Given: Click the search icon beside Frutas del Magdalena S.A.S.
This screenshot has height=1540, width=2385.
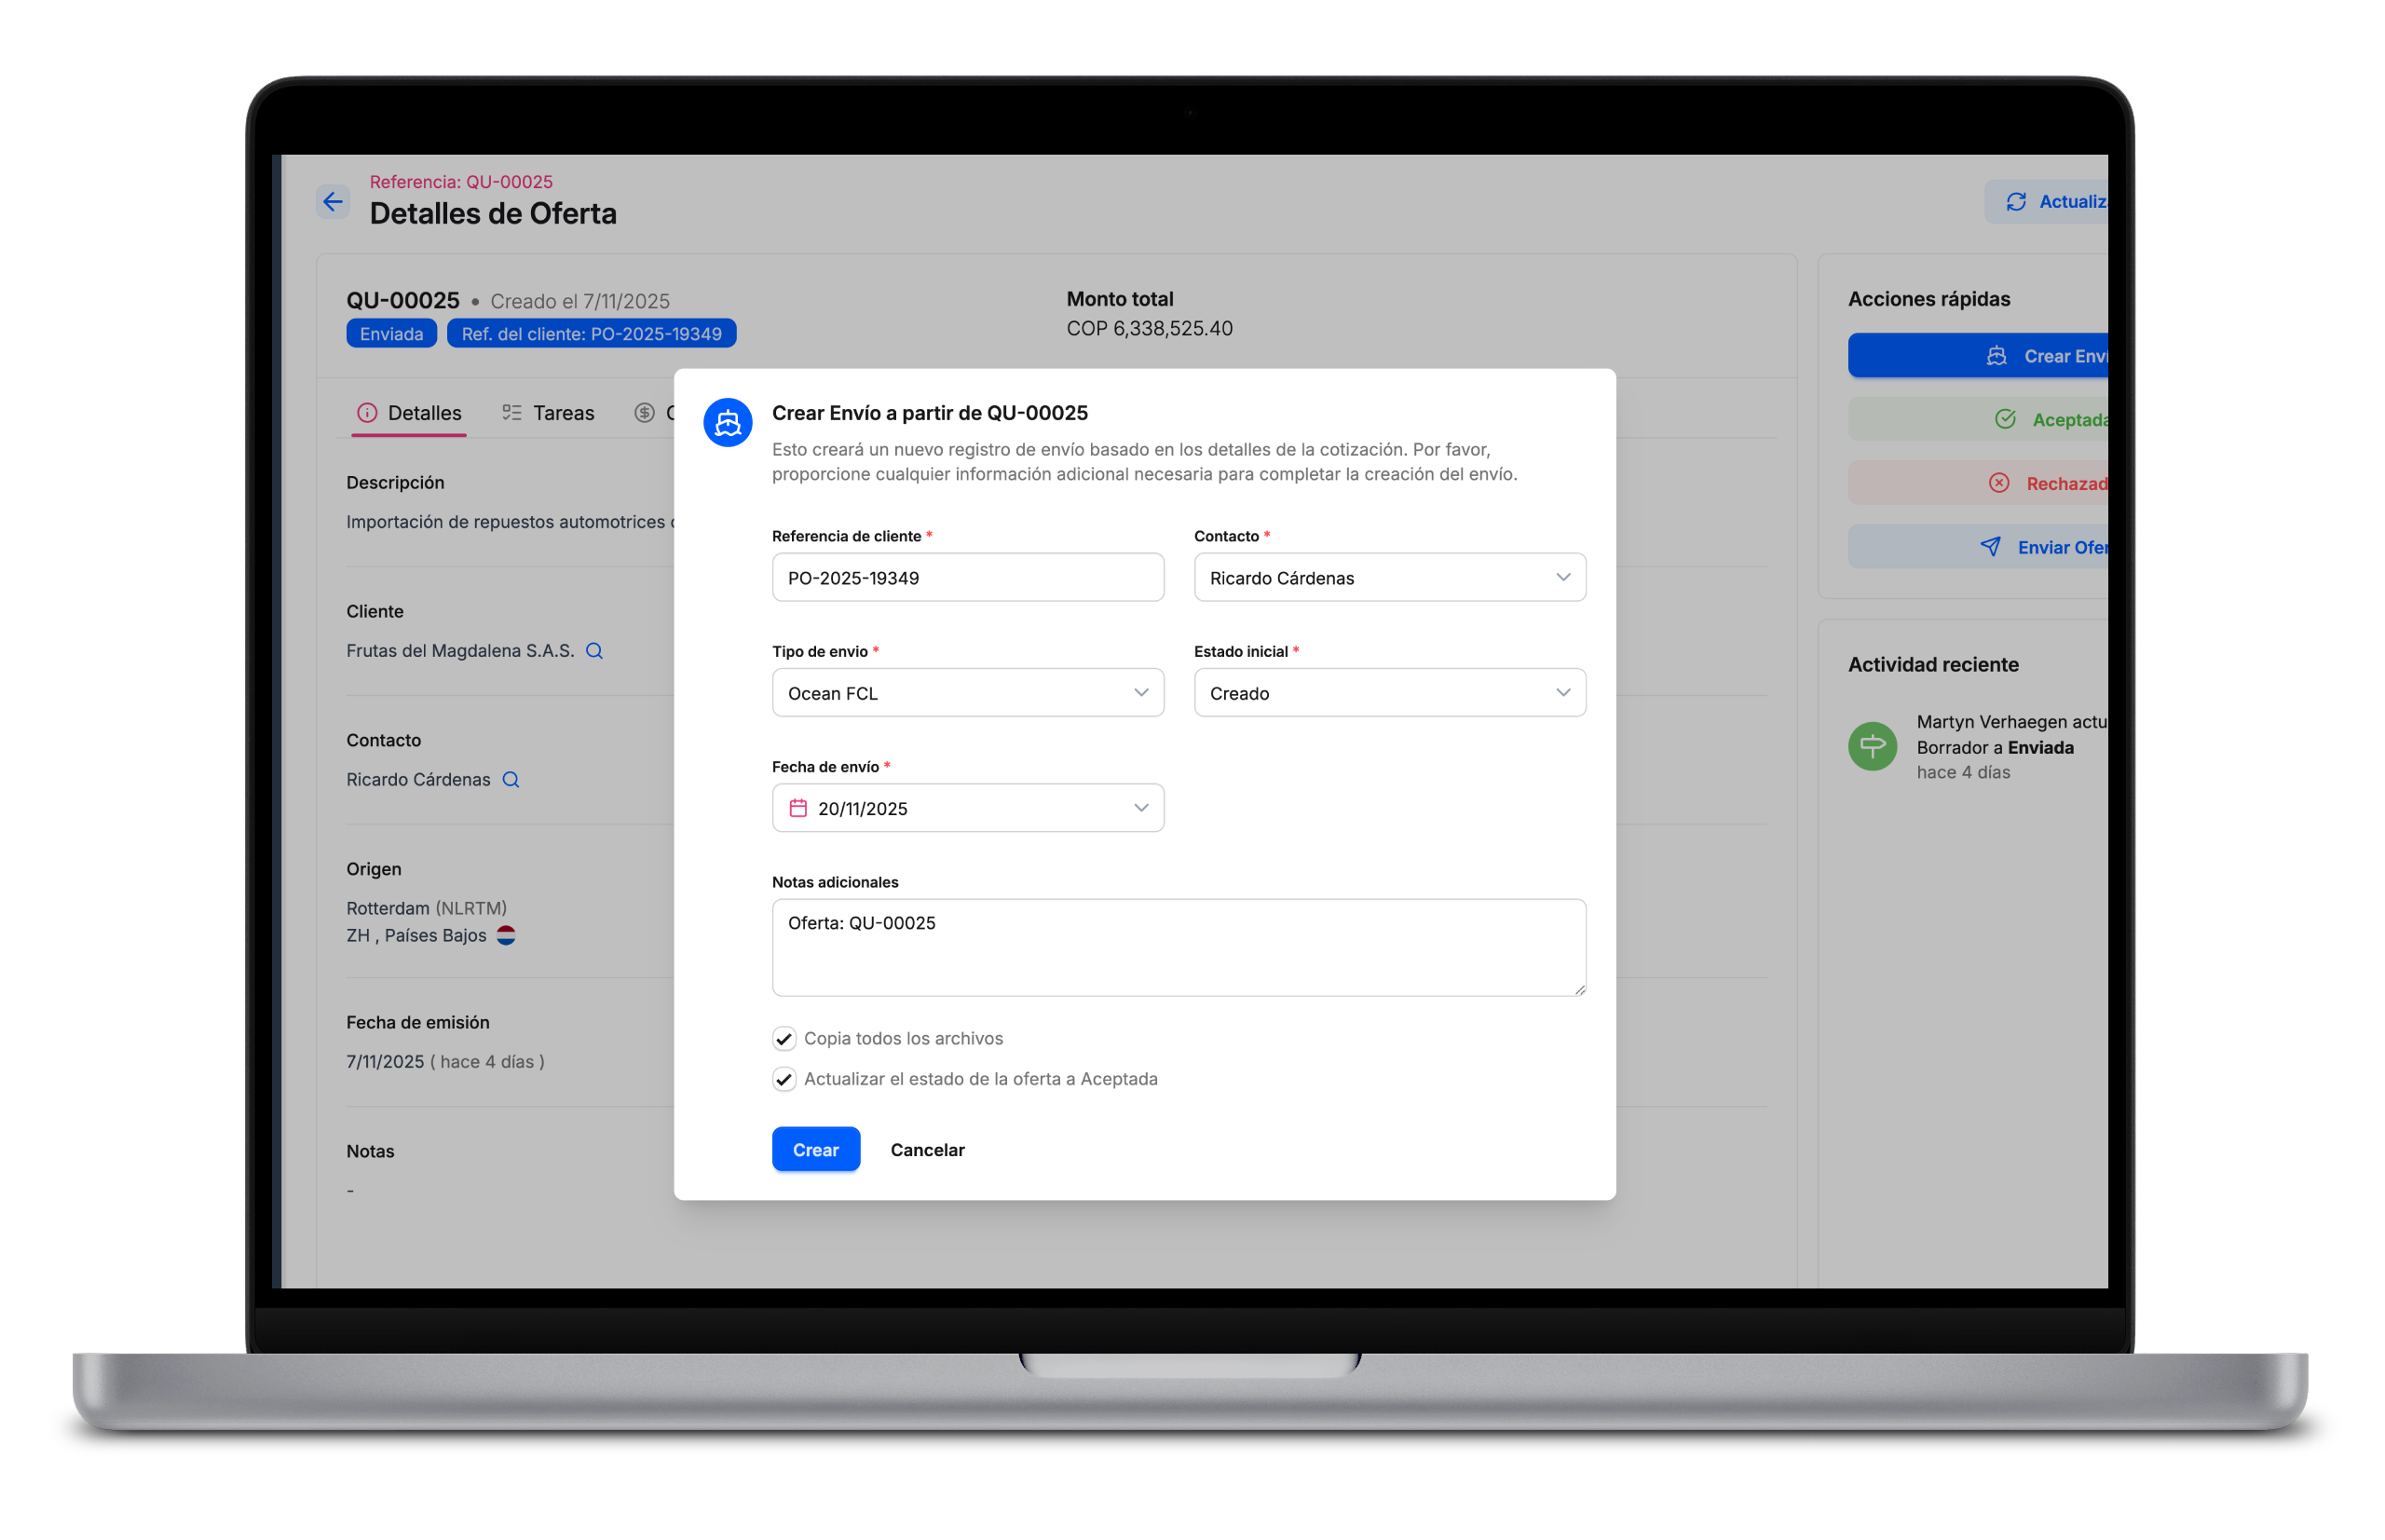Looking at the screenshot, I should tap(595, 650).
